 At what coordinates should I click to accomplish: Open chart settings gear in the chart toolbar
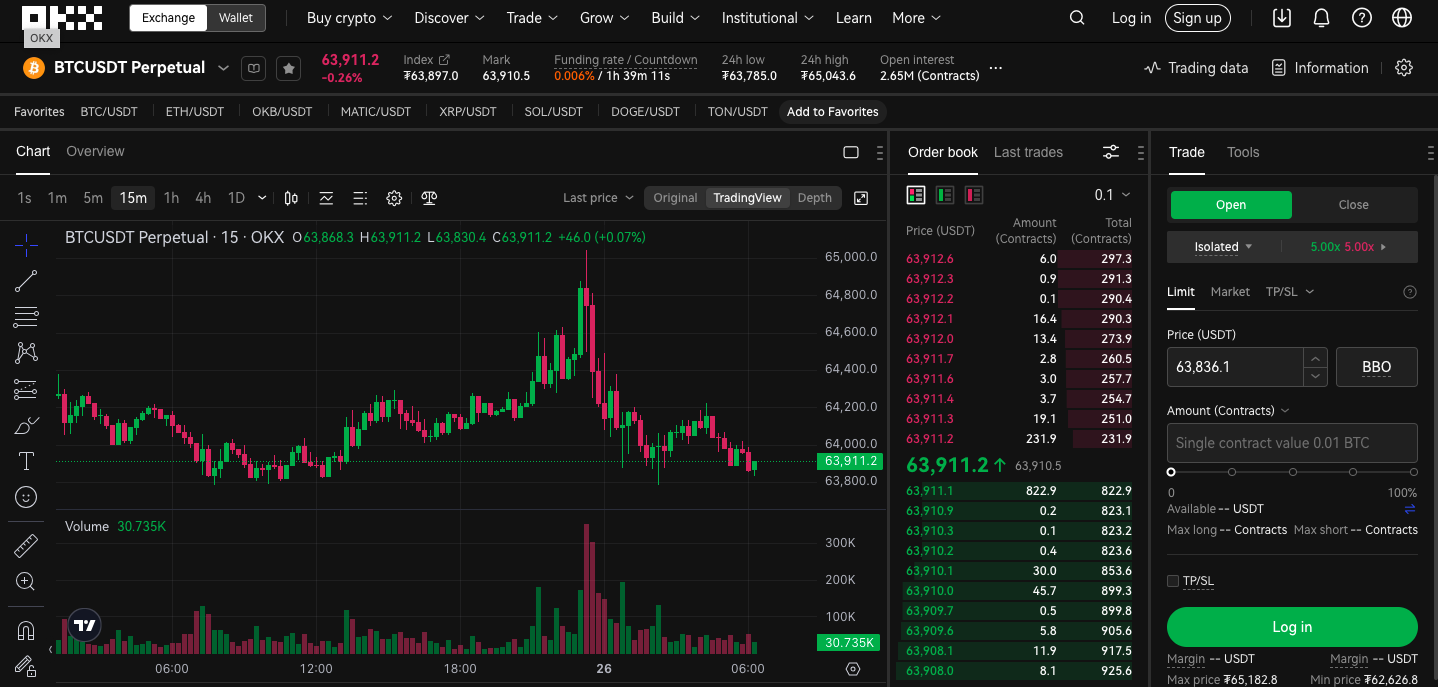[x=394, y=198]
